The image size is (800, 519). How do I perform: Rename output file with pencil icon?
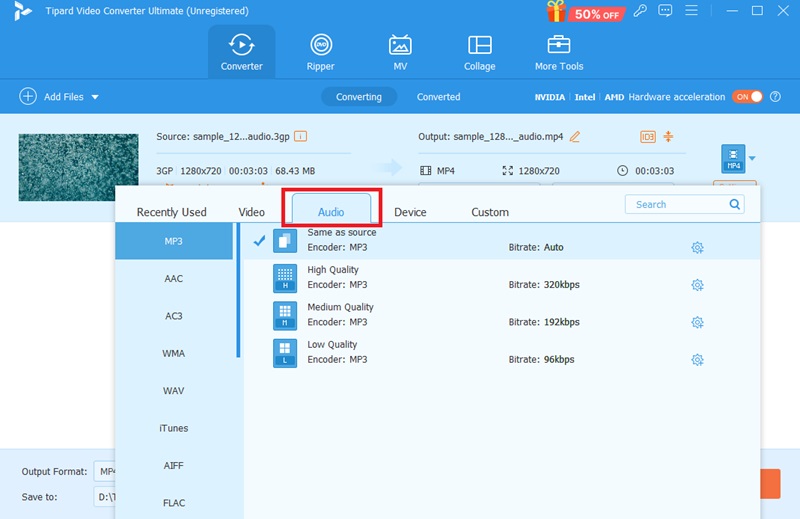click(574, 136)
